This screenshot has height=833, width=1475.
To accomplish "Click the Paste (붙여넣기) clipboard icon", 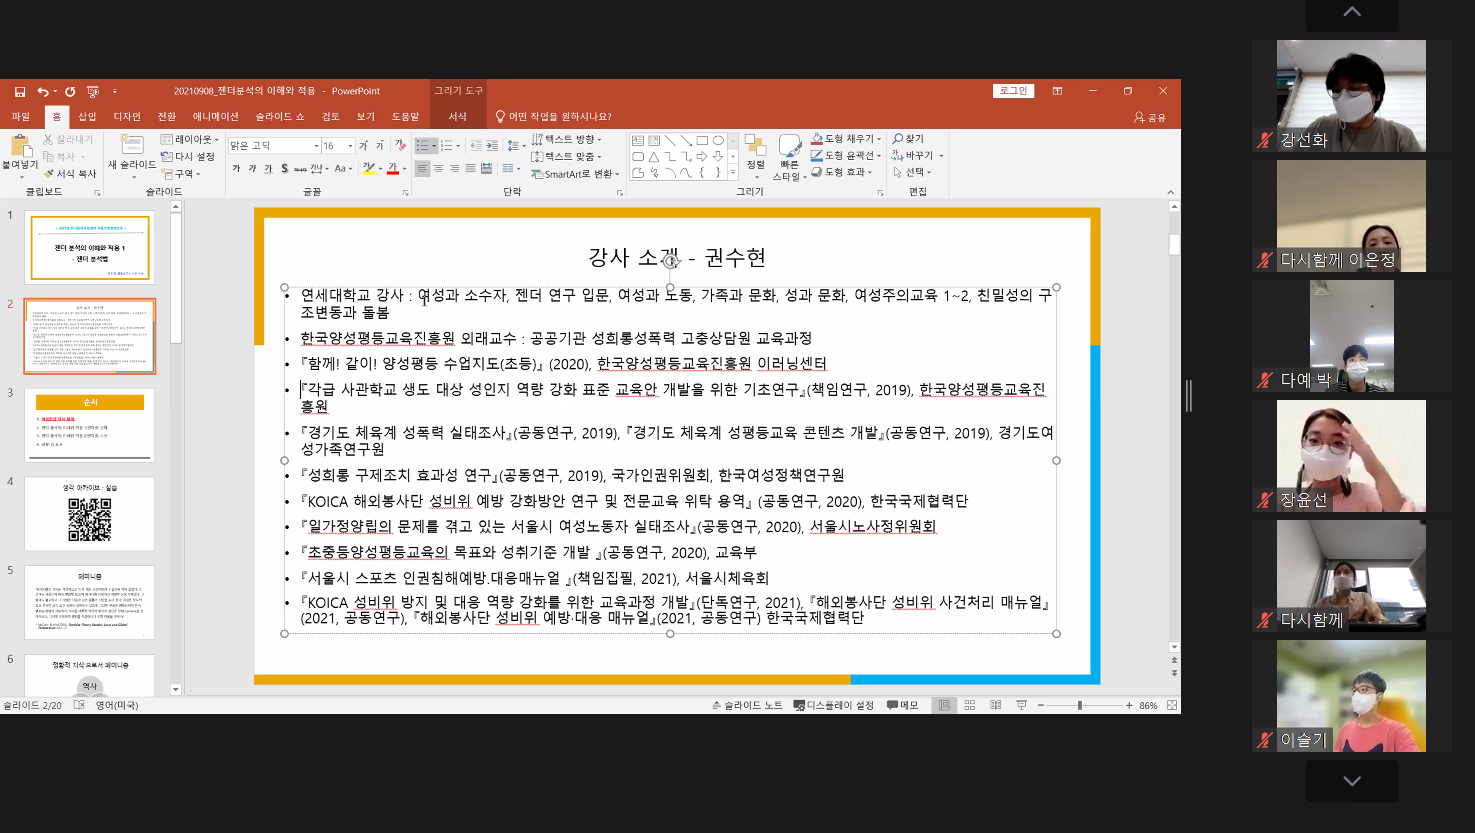I will tap(20, 147).
